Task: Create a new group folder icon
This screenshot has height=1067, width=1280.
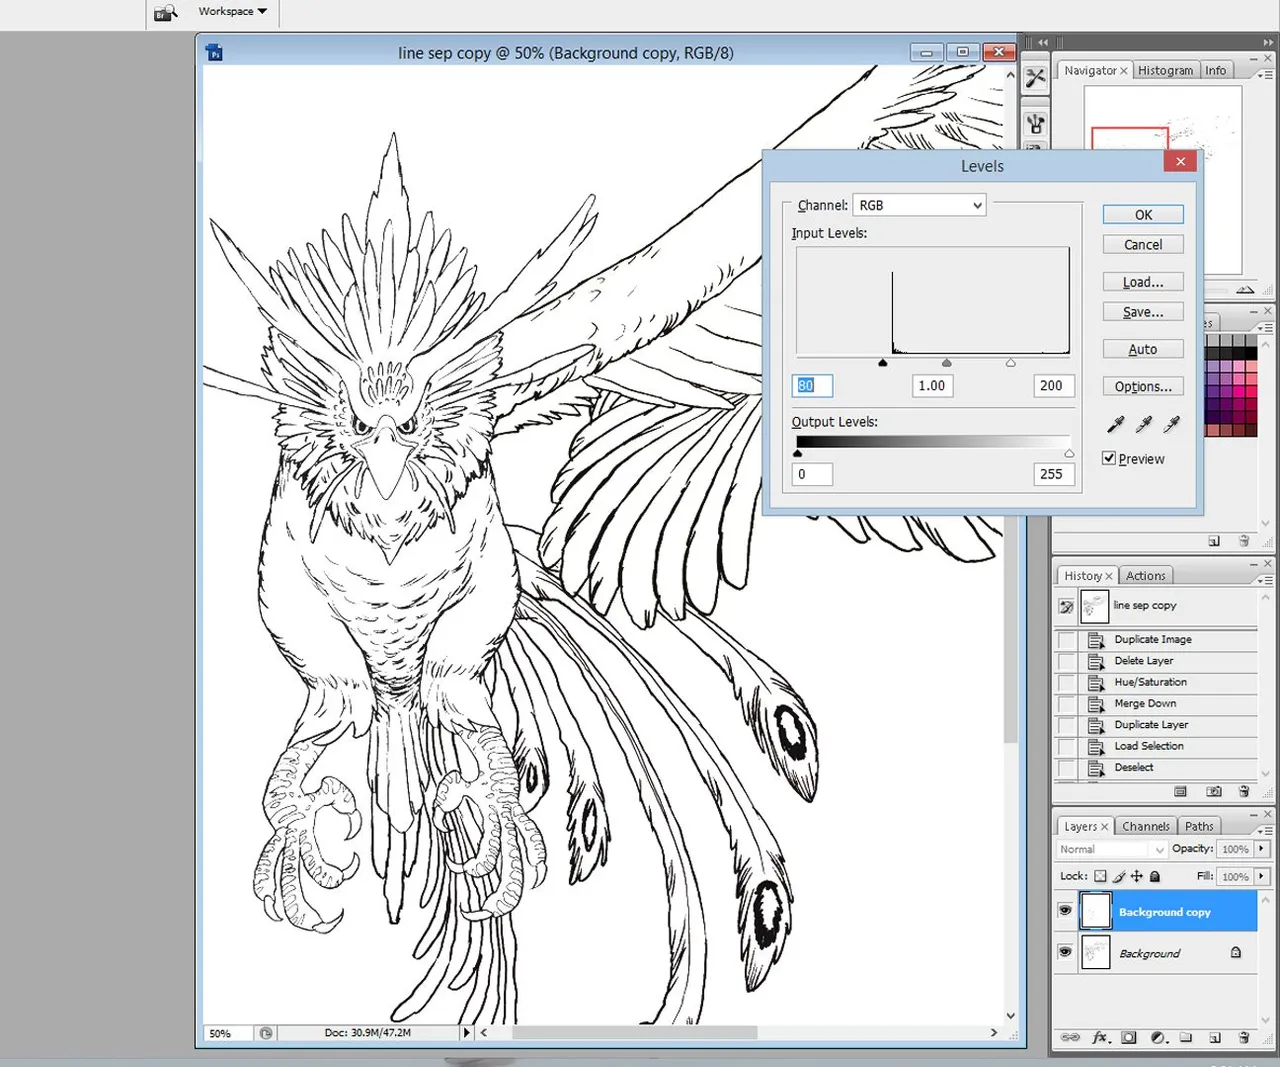Action: [1186, 1038]
